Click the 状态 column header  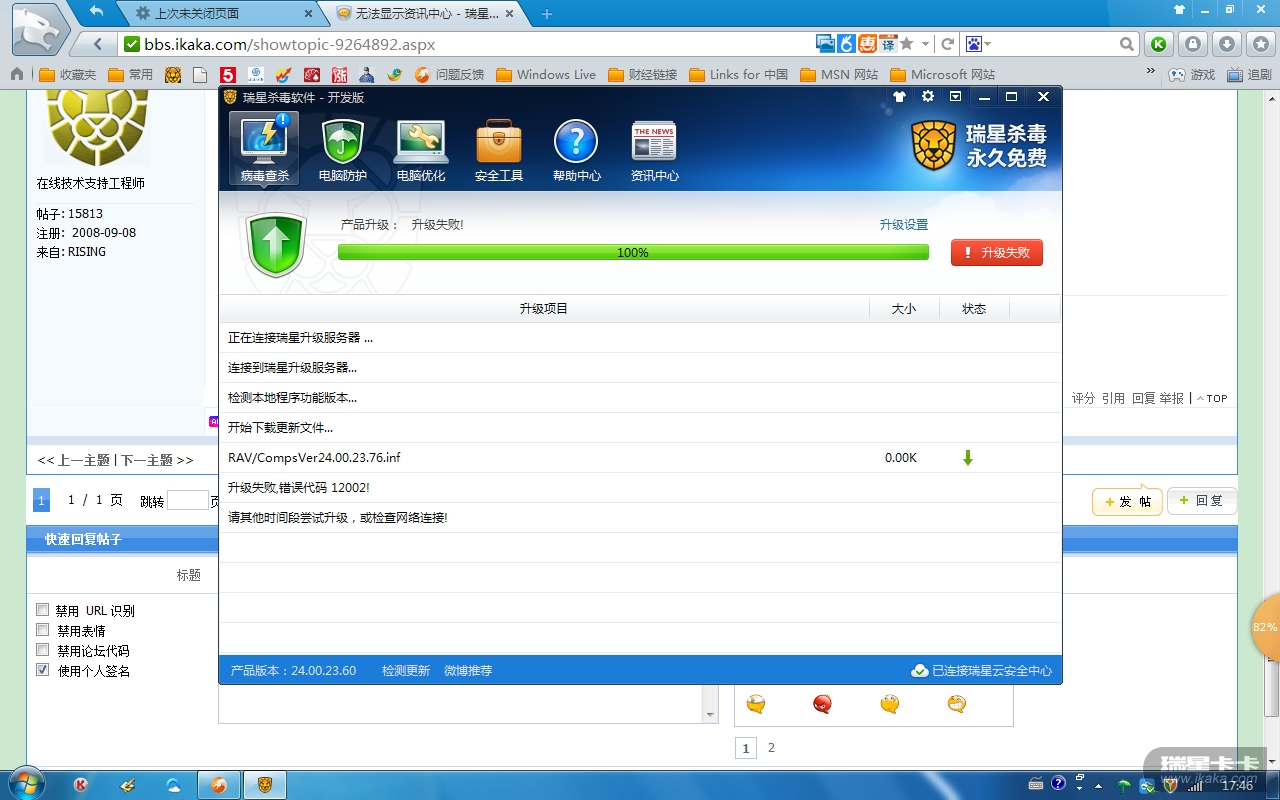click(x=974, y=309)
